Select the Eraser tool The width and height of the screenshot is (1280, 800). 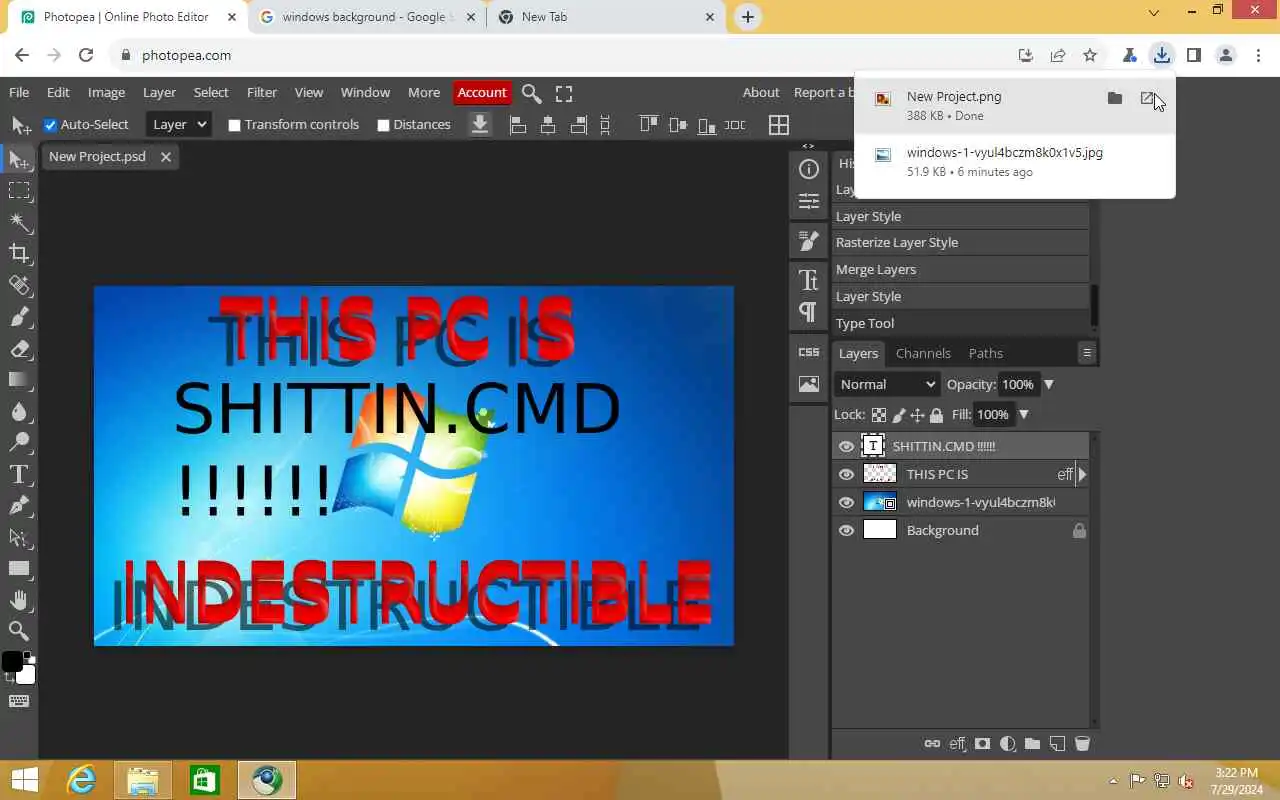pyautogui.click(x=19, y=349)
